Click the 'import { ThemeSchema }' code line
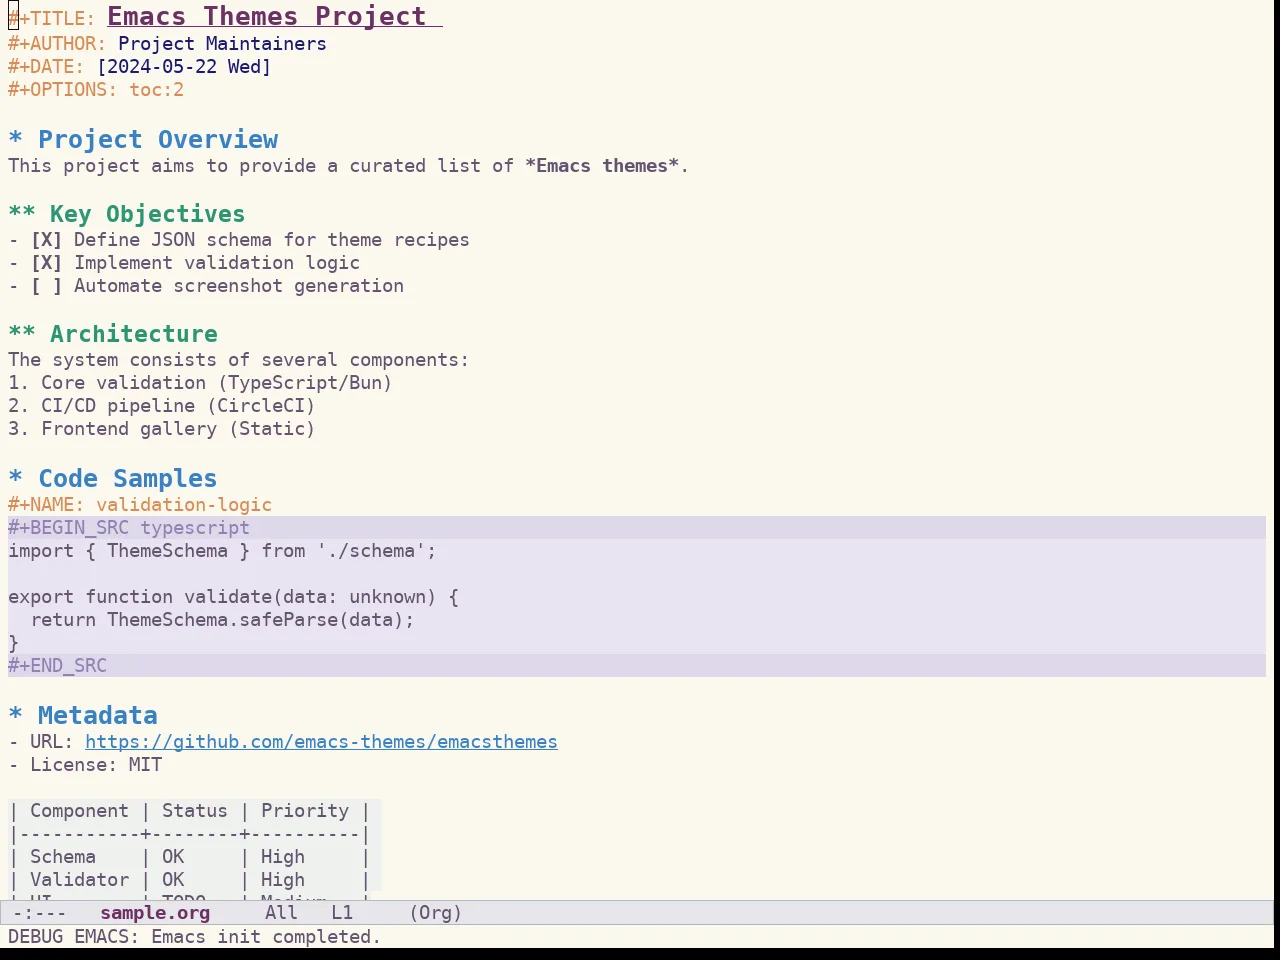Image resolution: width=1280 pixels, height=960 pixels. [222, 551]
